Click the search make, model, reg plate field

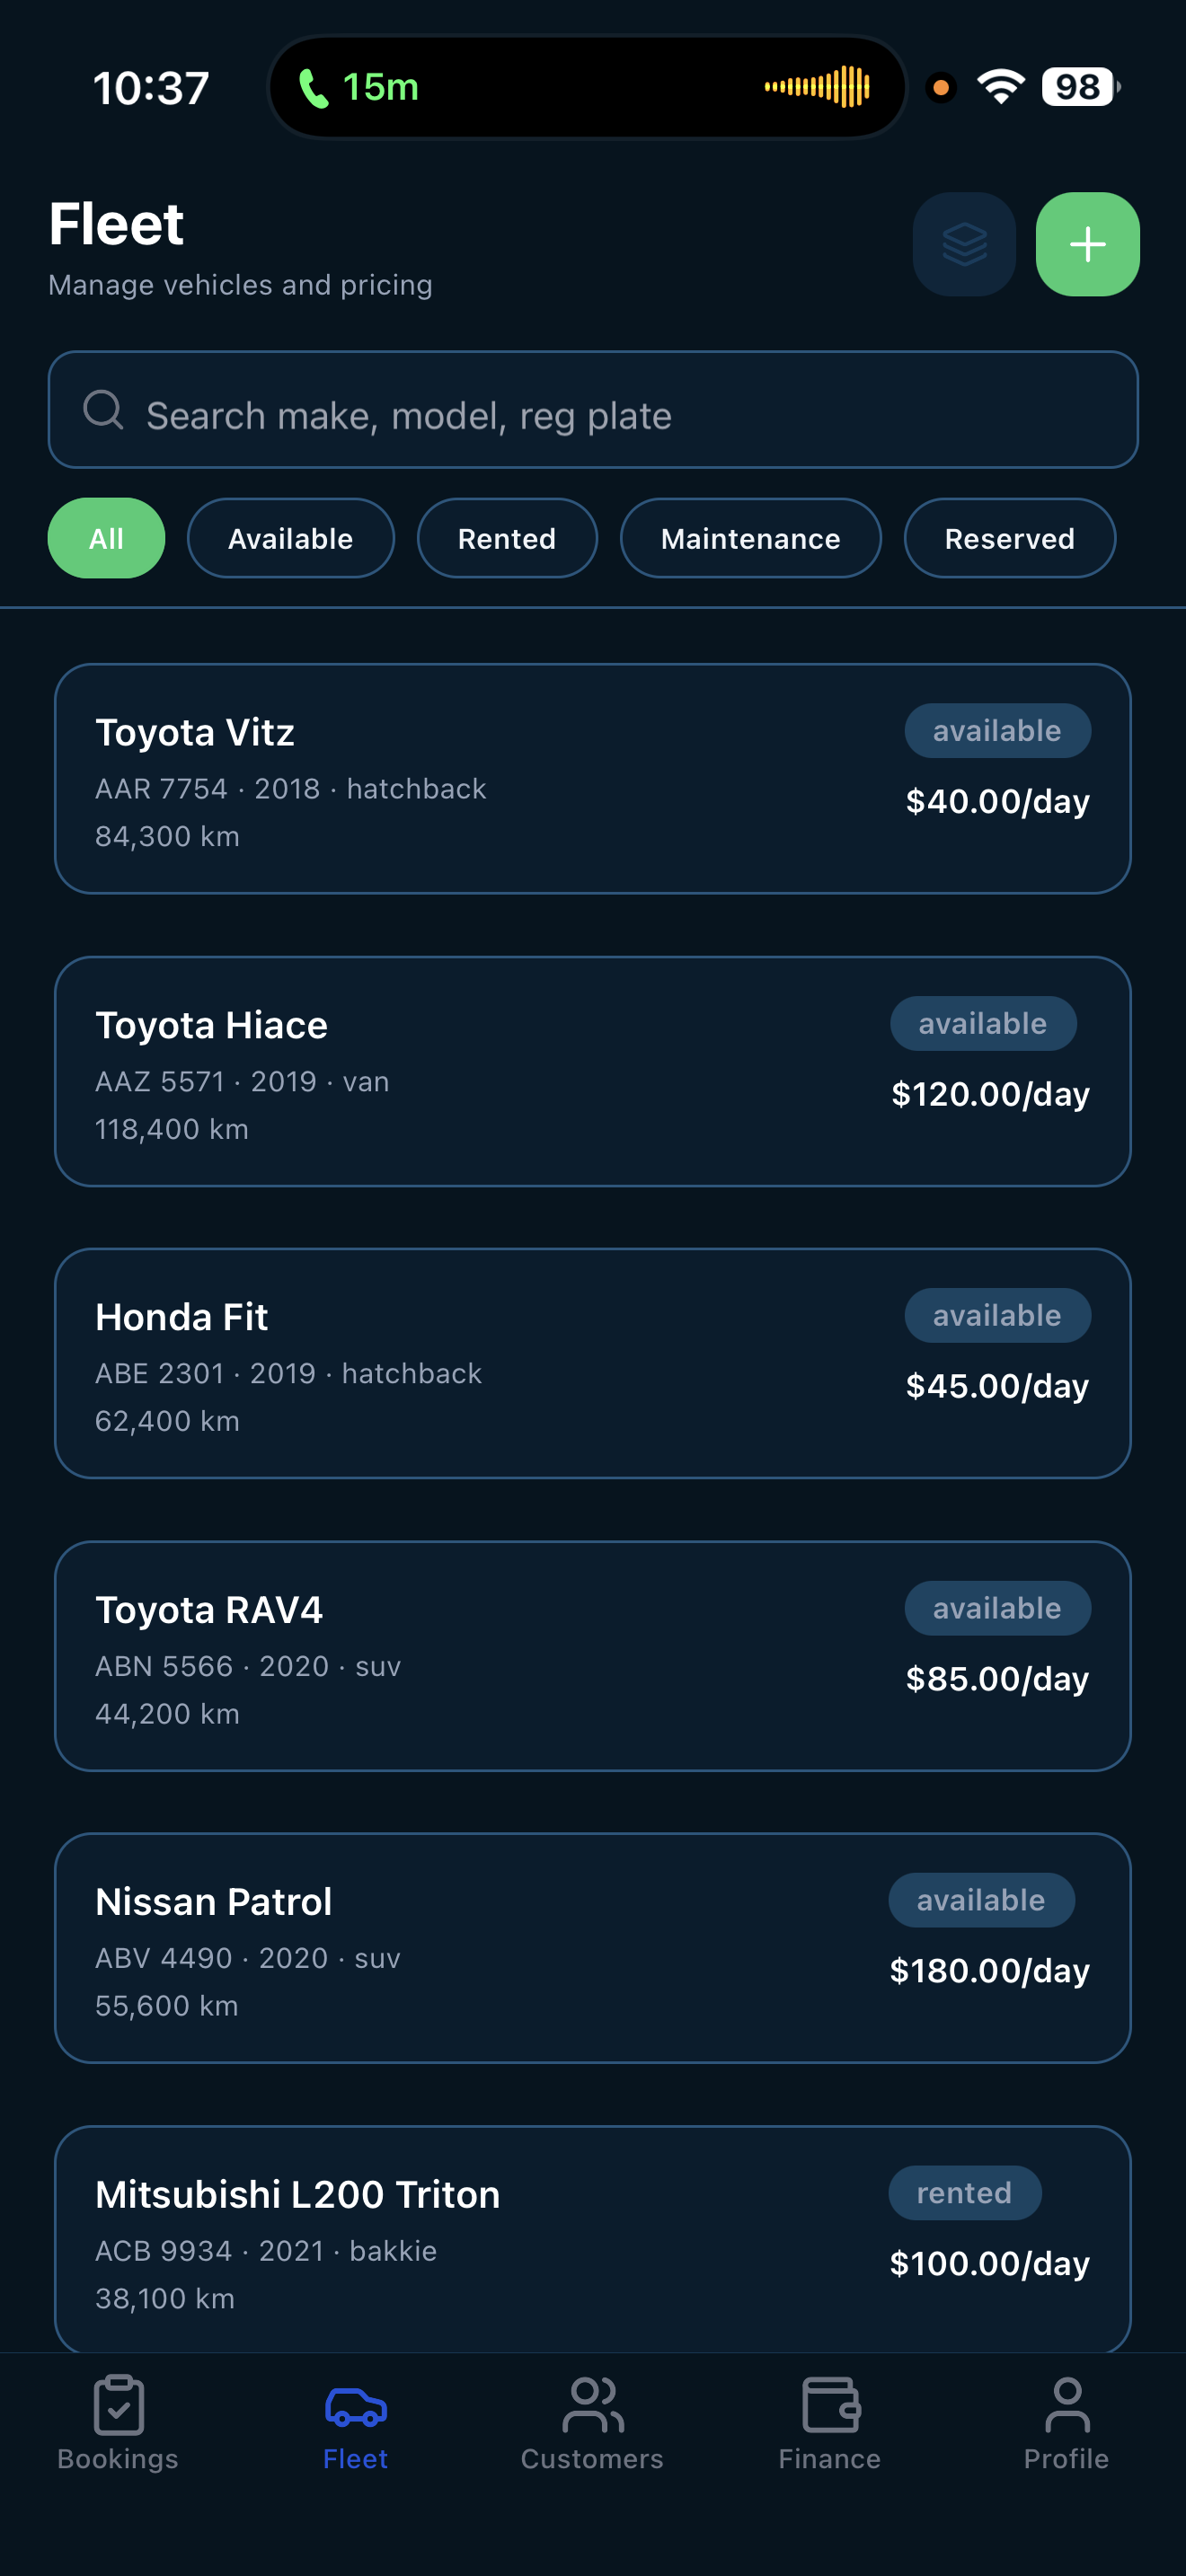620,414
